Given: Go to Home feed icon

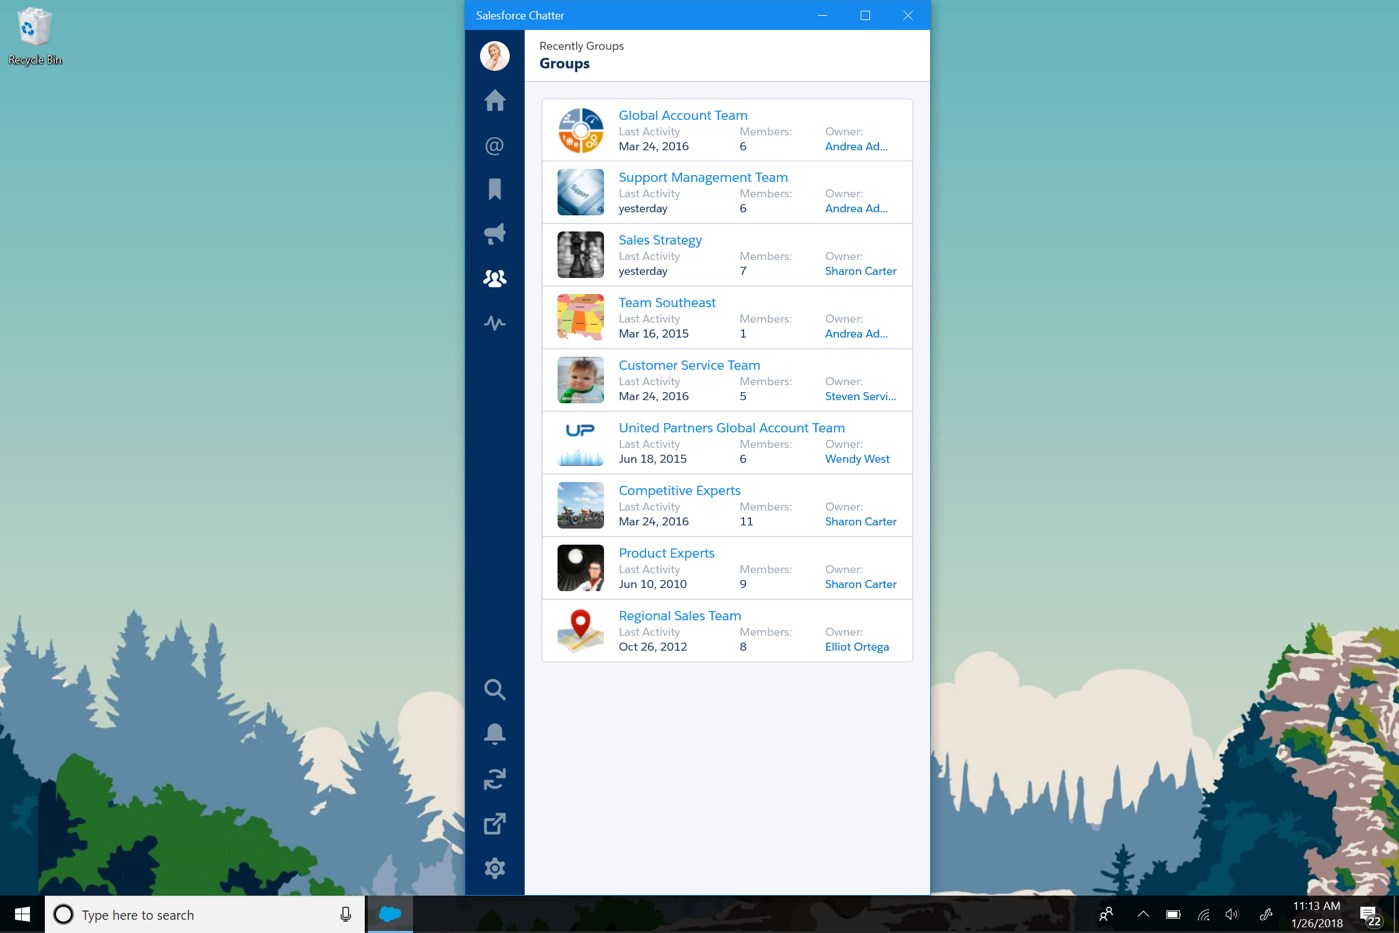Looking at the screenshot, I should pyautogui.click(x=495, y=100).
